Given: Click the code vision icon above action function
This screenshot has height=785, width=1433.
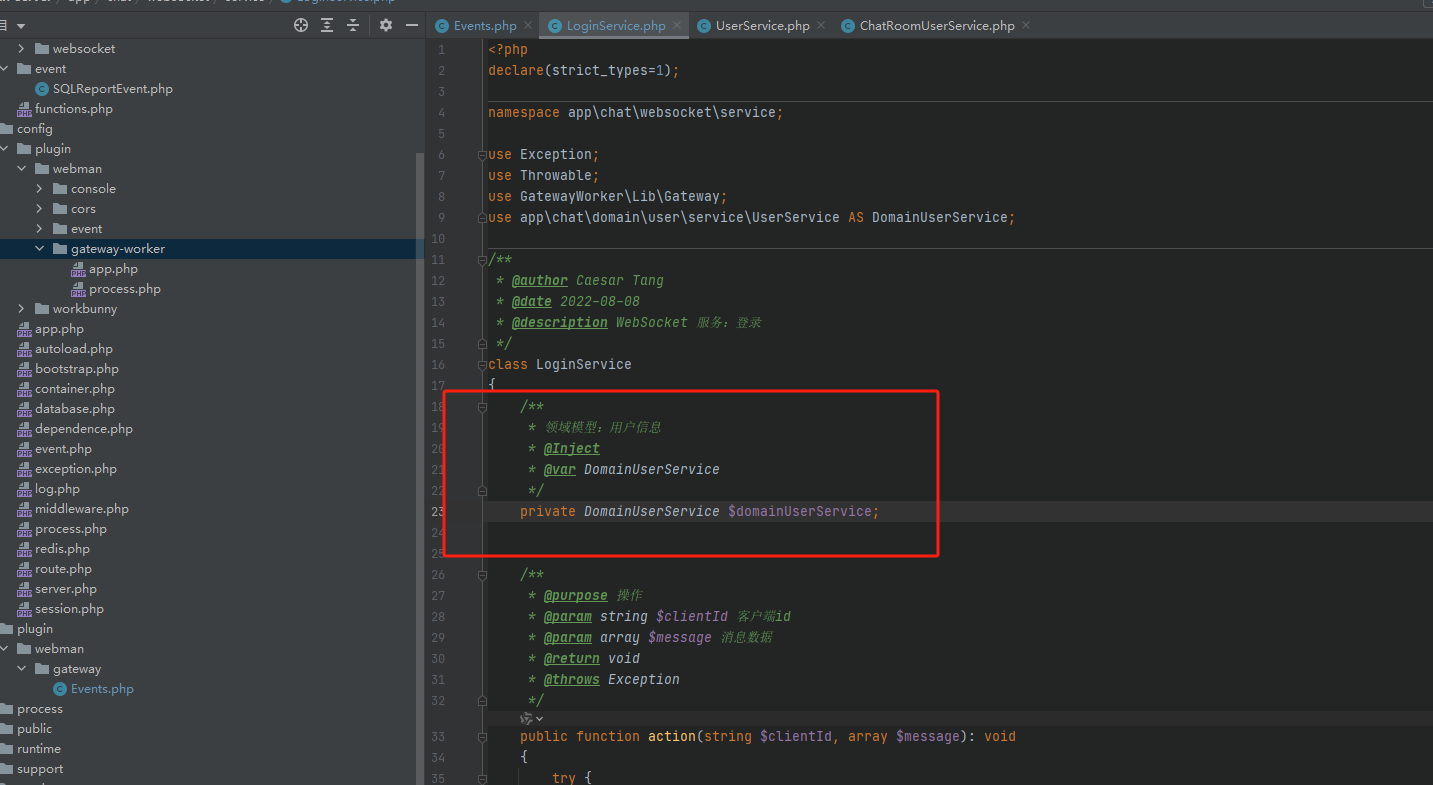Looking at the screenshot, I should [x=527, y=718].
